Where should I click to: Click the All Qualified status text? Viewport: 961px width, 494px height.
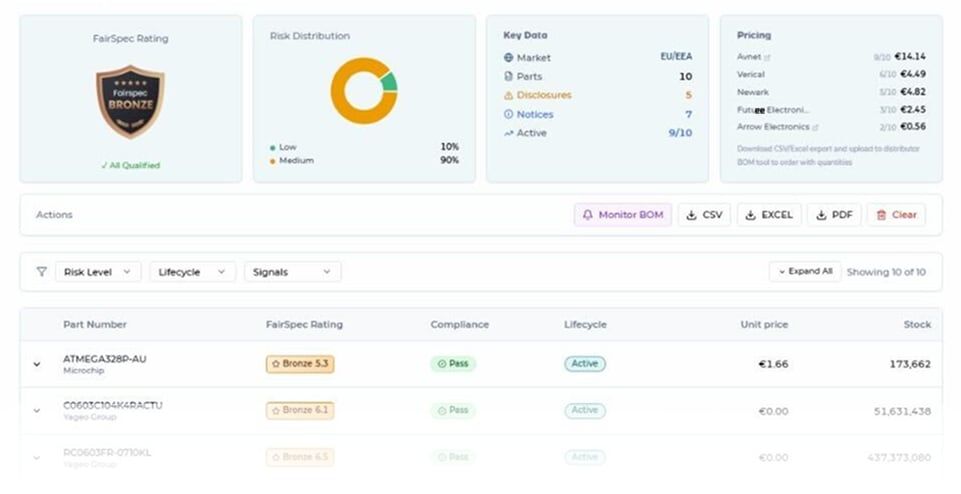click(x=131, y=165)
